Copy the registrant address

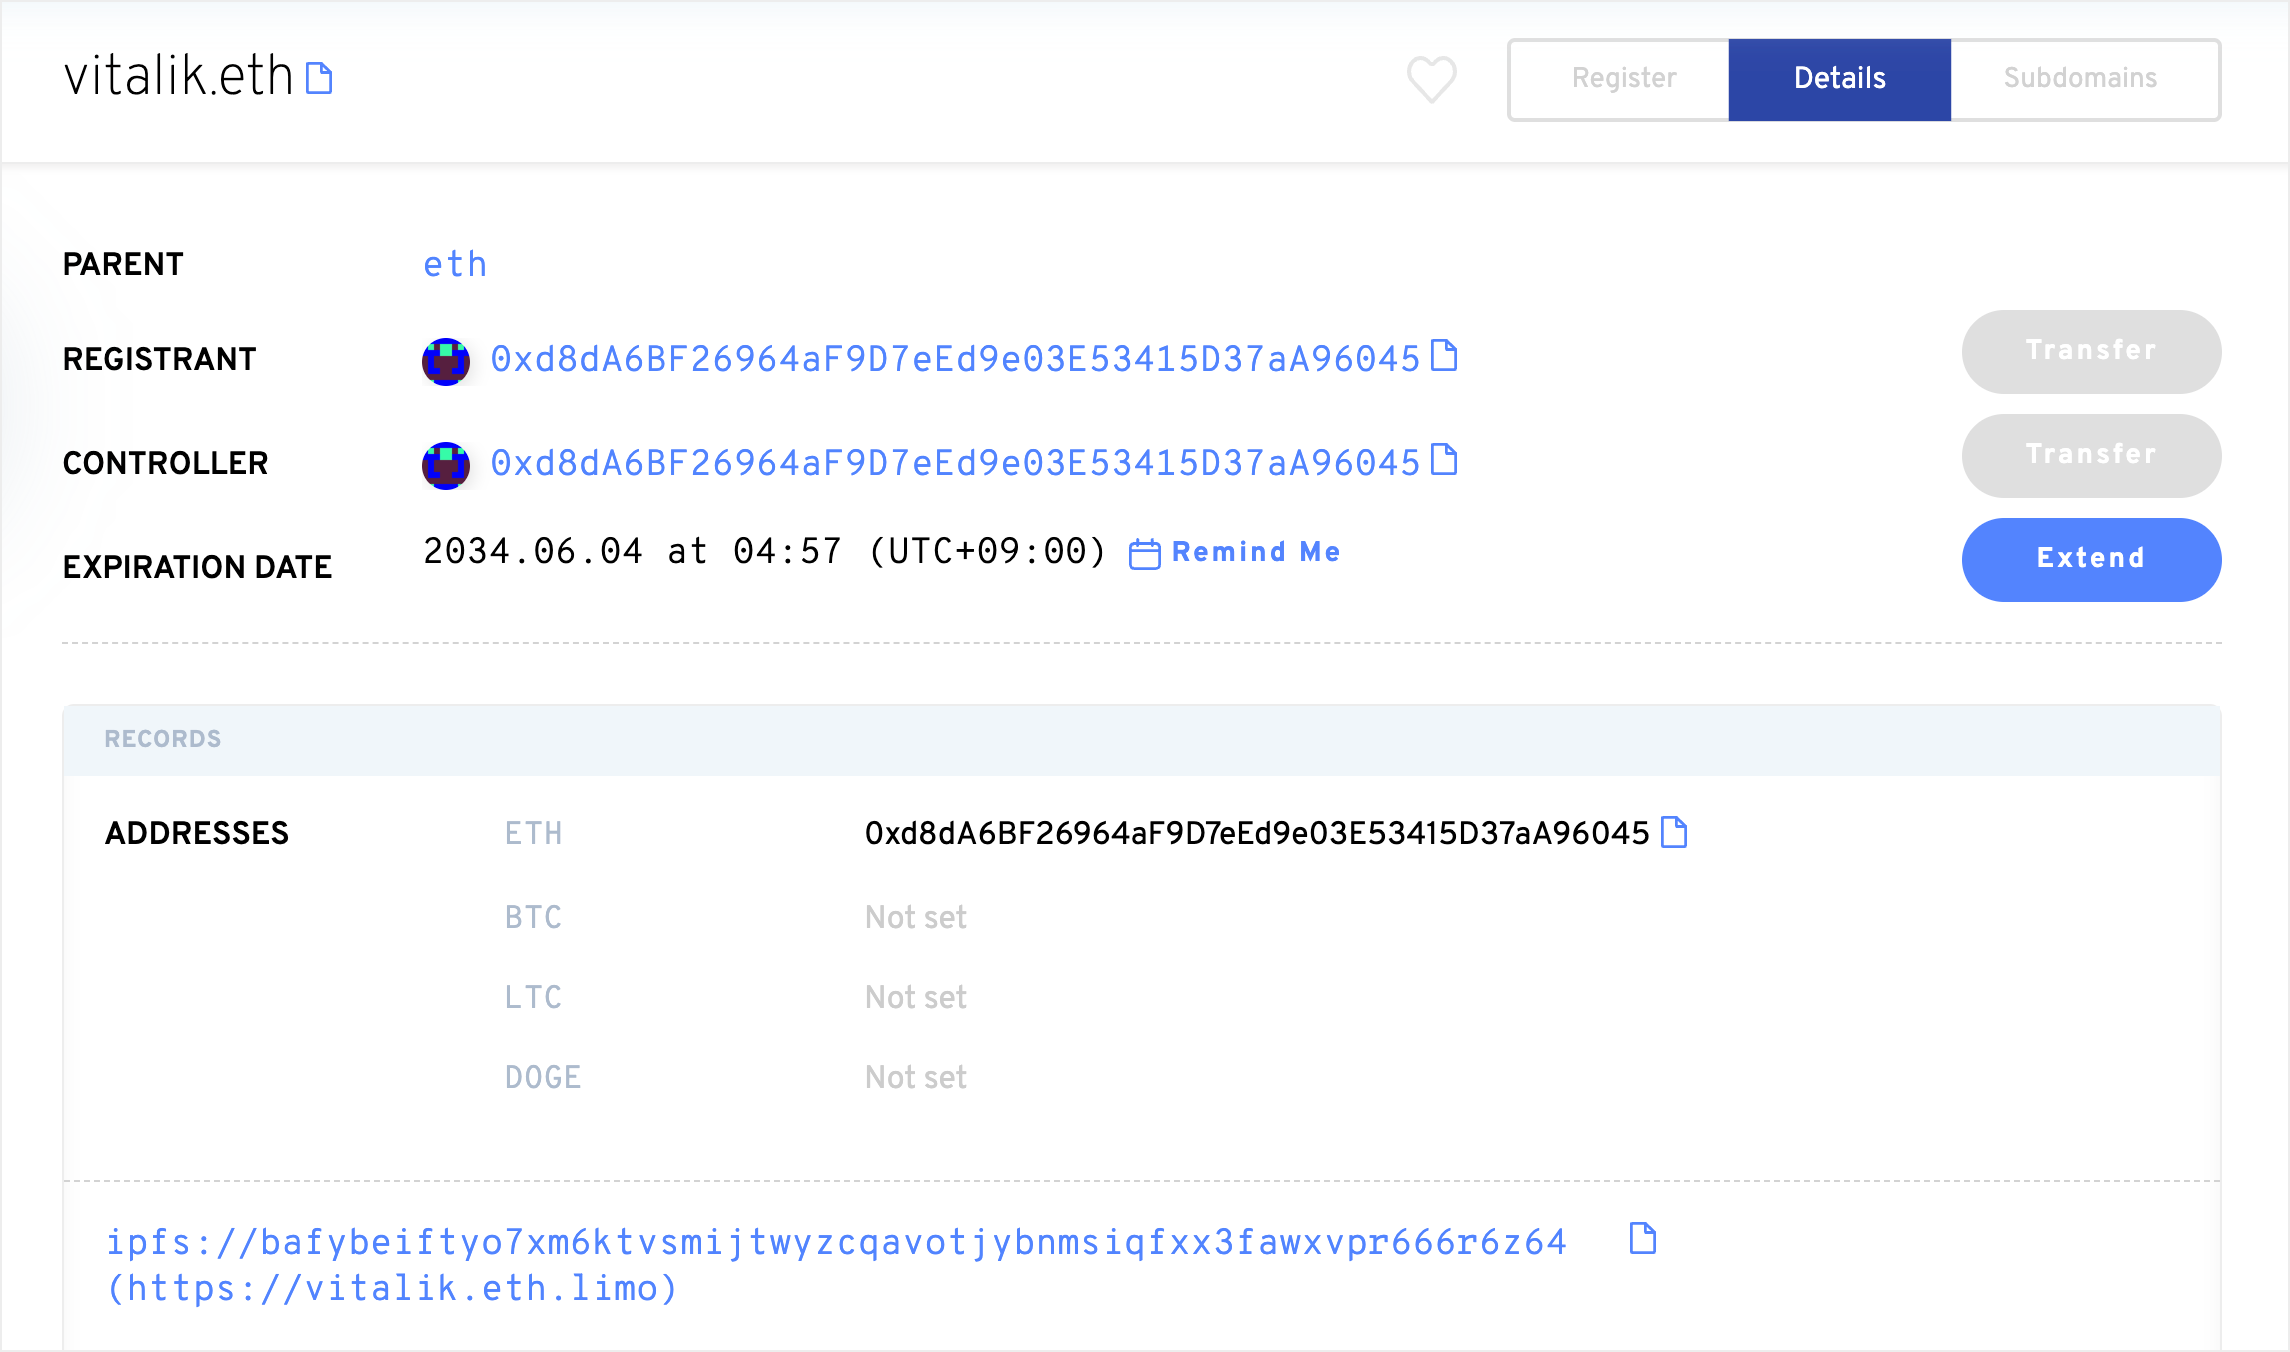coord(1444,356)
